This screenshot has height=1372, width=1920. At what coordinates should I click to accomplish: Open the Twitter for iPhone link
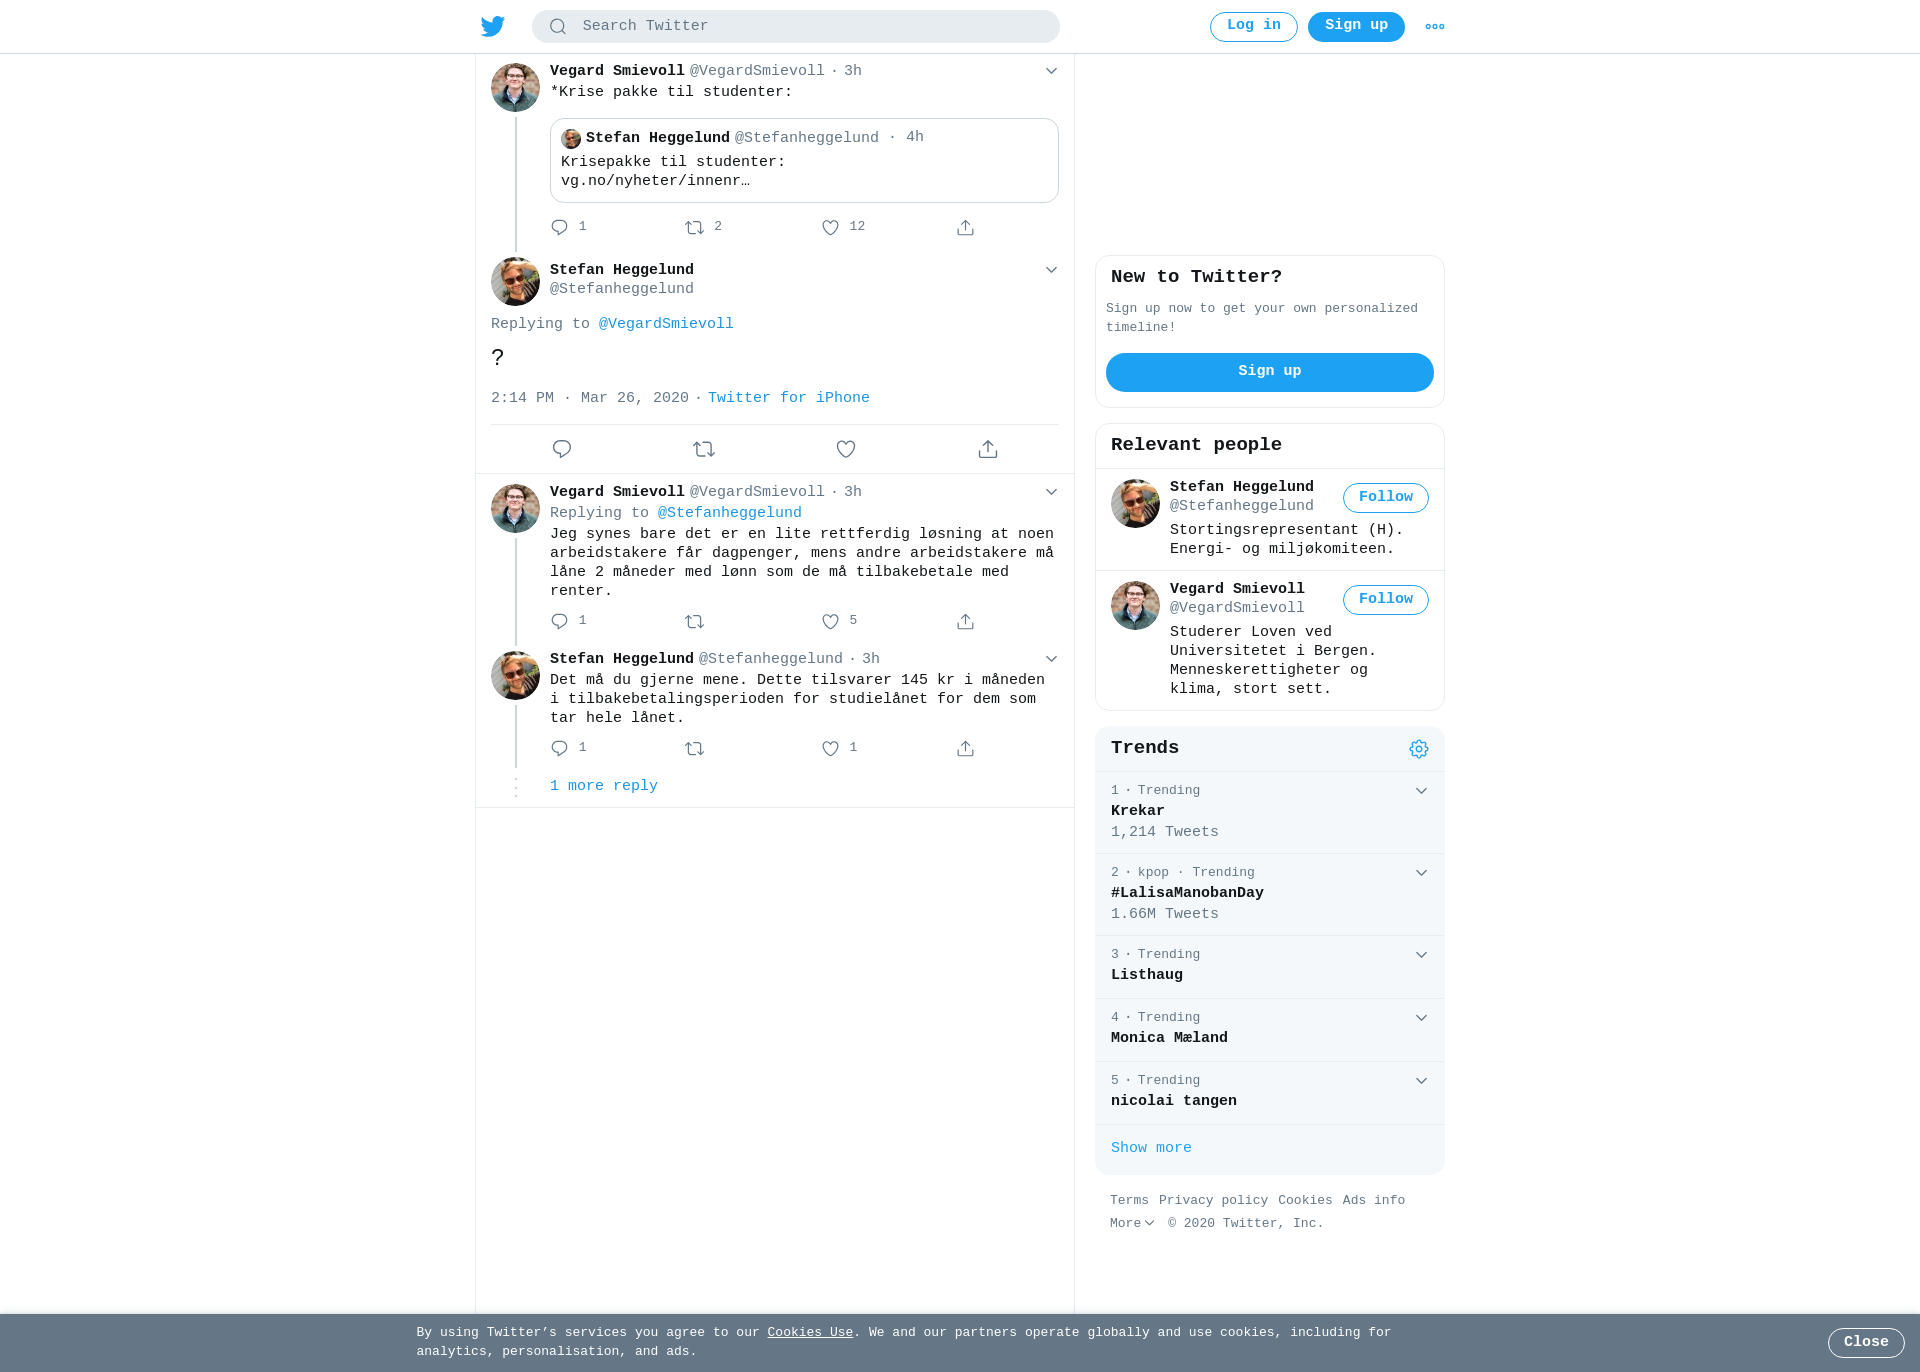click(x=788, y=398)
